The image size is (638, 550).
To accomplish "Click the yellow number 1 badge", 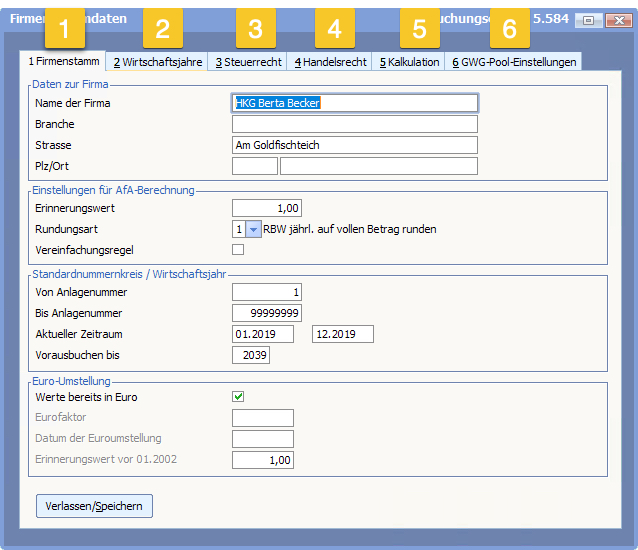I will click(x=65, y=29).
